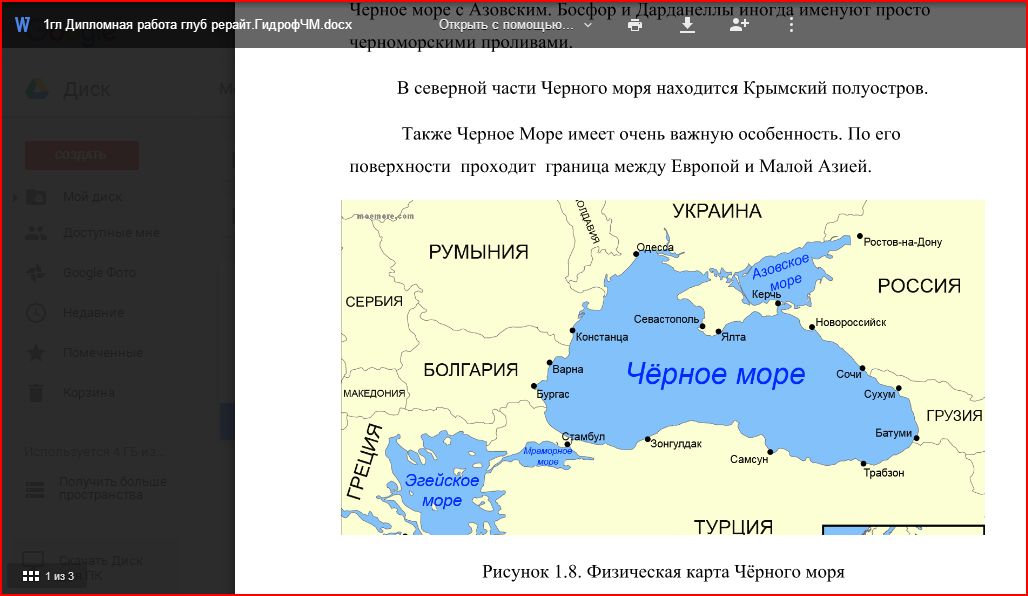The width and height of the screenshot is (1028, 596).
Task: Open sharing with the add-person icon
Action: (x=739, y=24)
